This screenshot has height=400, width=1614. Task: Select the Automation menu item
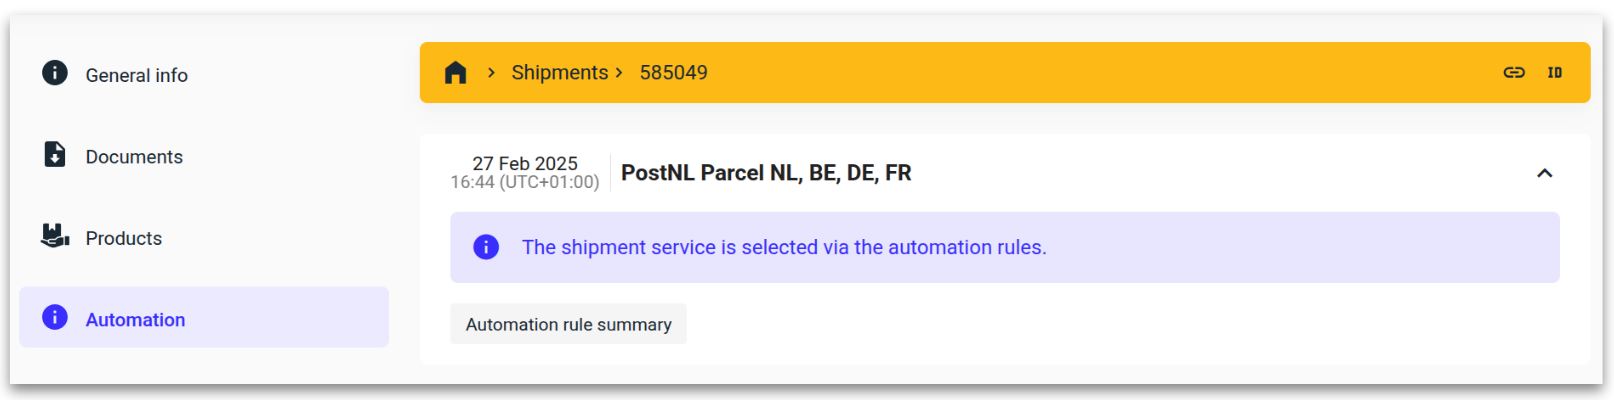tap(135, 320)
